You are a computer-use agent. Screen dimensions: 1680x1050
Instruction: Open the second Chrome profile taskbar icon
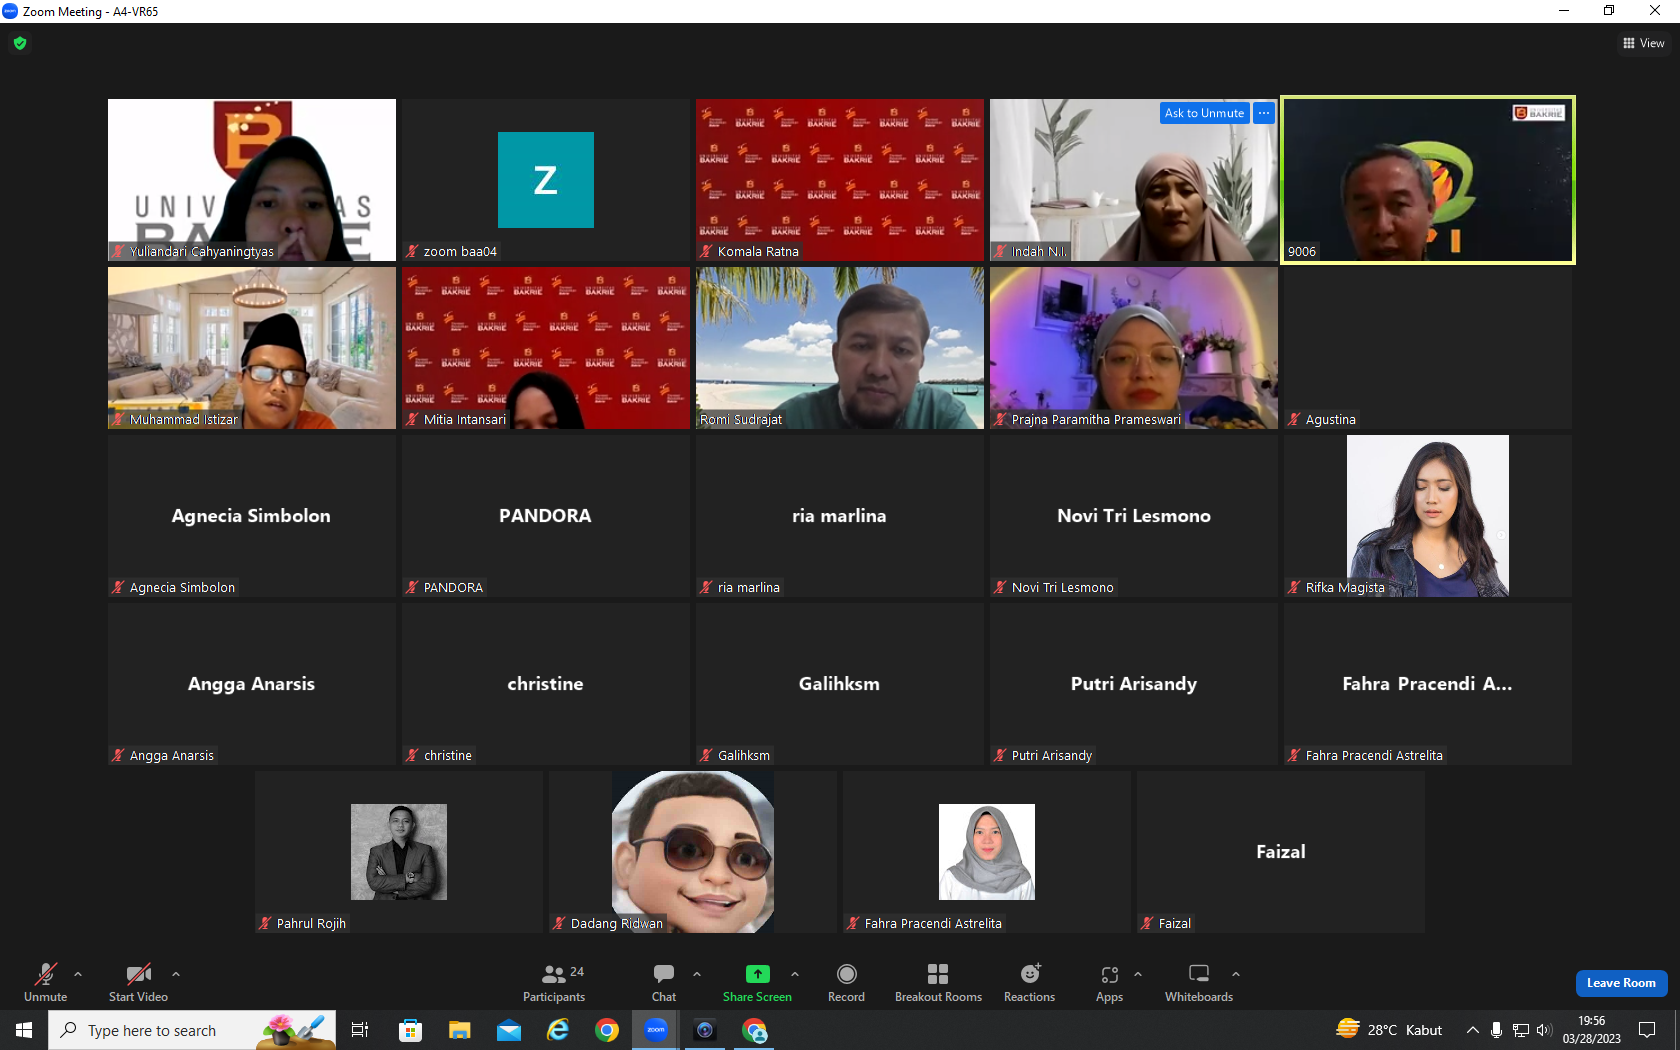(x=755, y=1030)
